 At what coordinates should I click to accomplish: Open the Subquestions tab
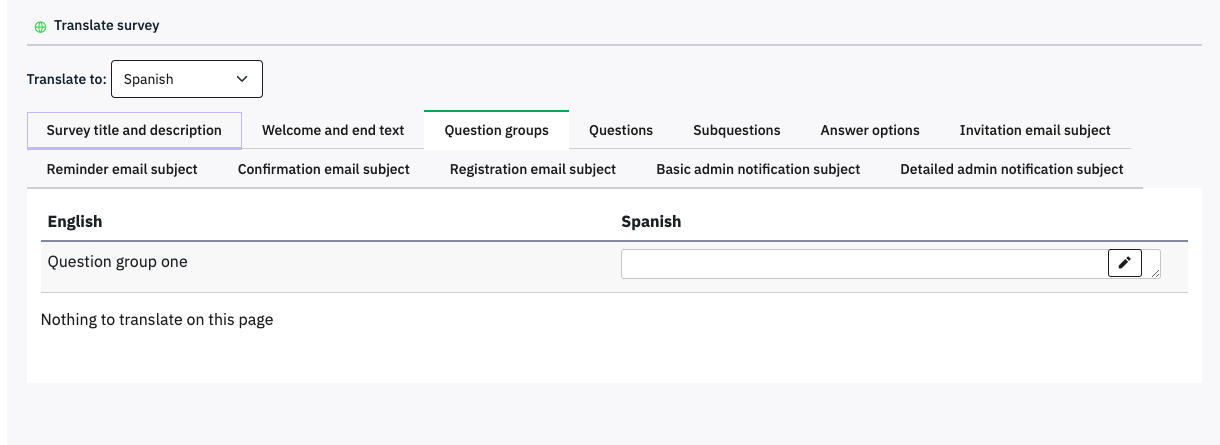[737, 130]
